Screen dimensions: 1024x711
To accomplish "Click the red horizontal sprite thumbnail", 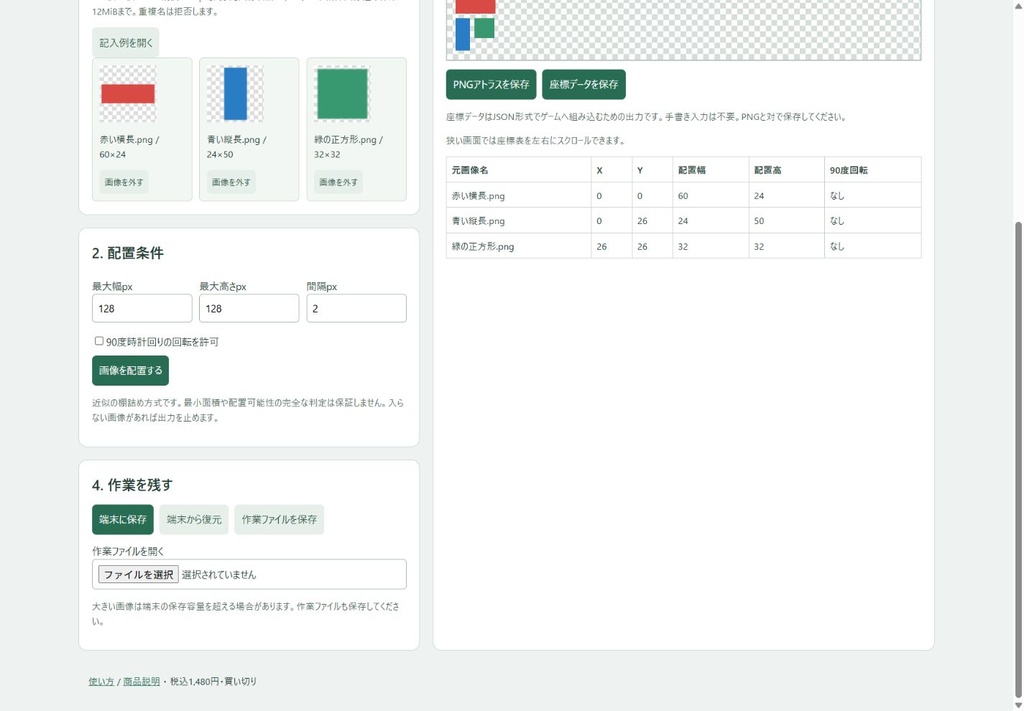I will (x=128, y=93).
